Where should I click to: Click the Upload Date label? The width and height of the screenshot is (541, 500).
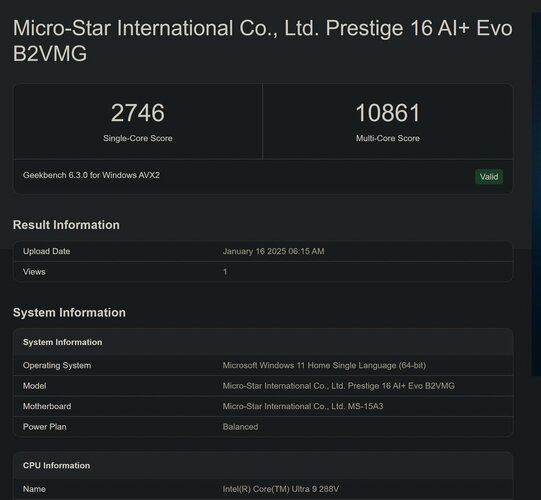pyautogui.click(x=47, y=251)
